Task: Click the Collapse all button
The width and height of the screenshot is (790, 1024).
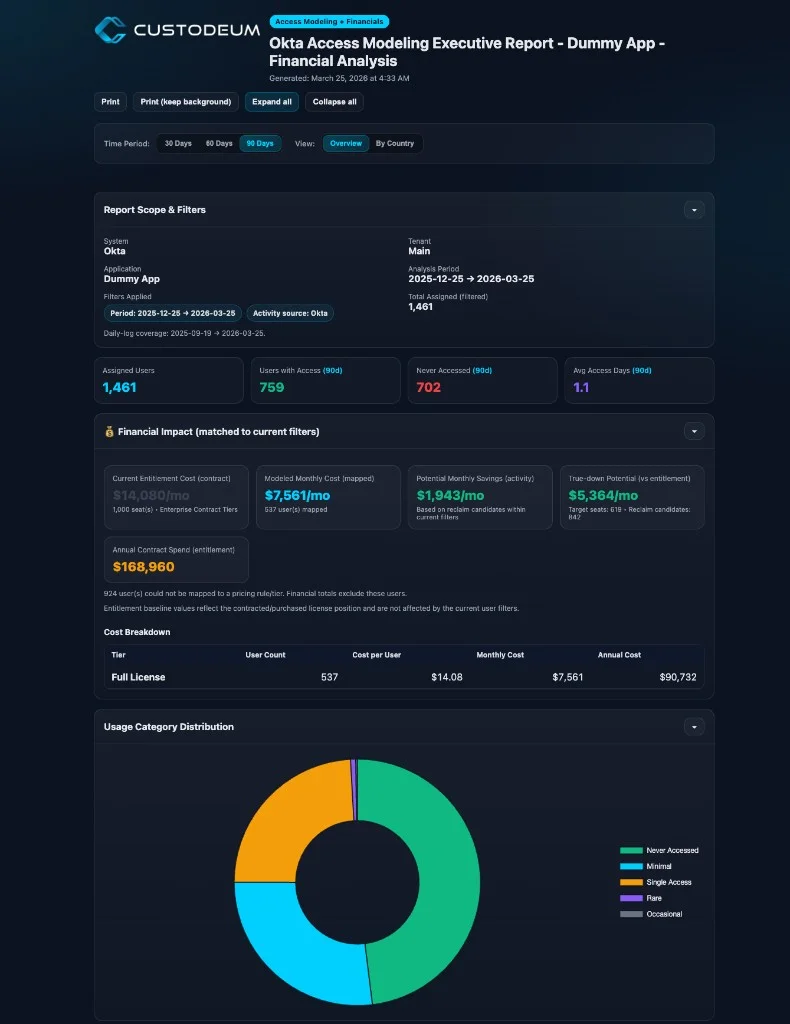Action: coord(334,102)
